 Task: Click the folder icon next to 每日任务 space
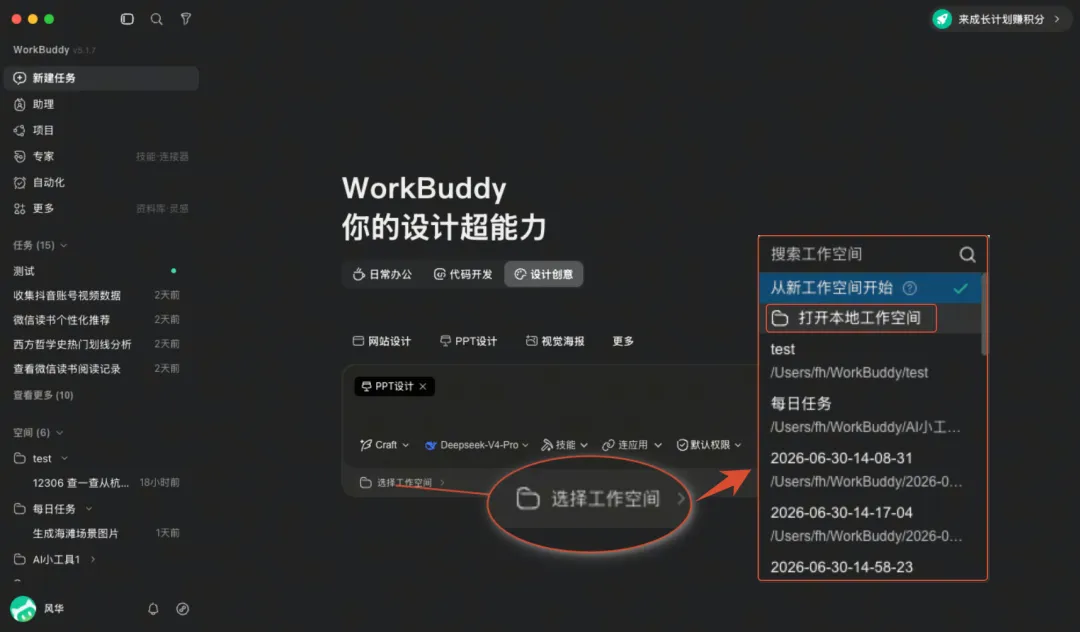coord(19,509)
